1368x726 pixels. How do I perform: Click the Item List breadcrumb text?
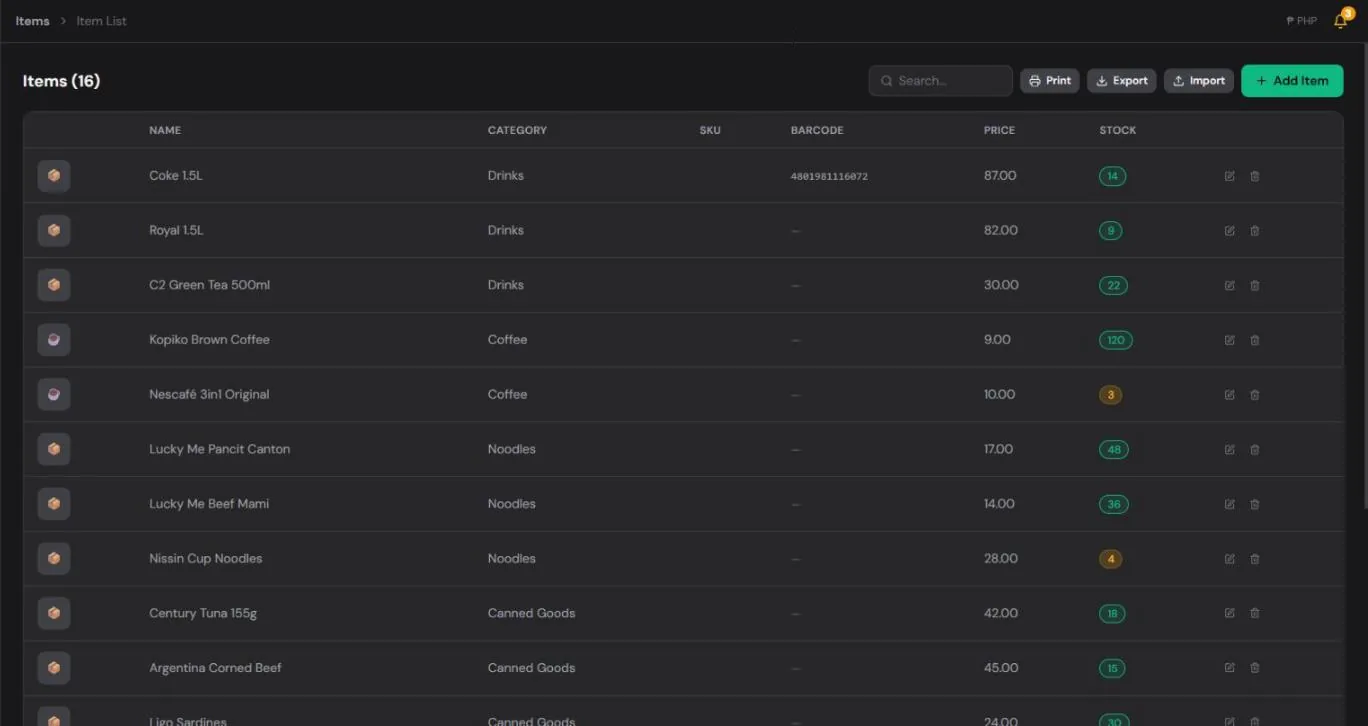pos(102,21)
